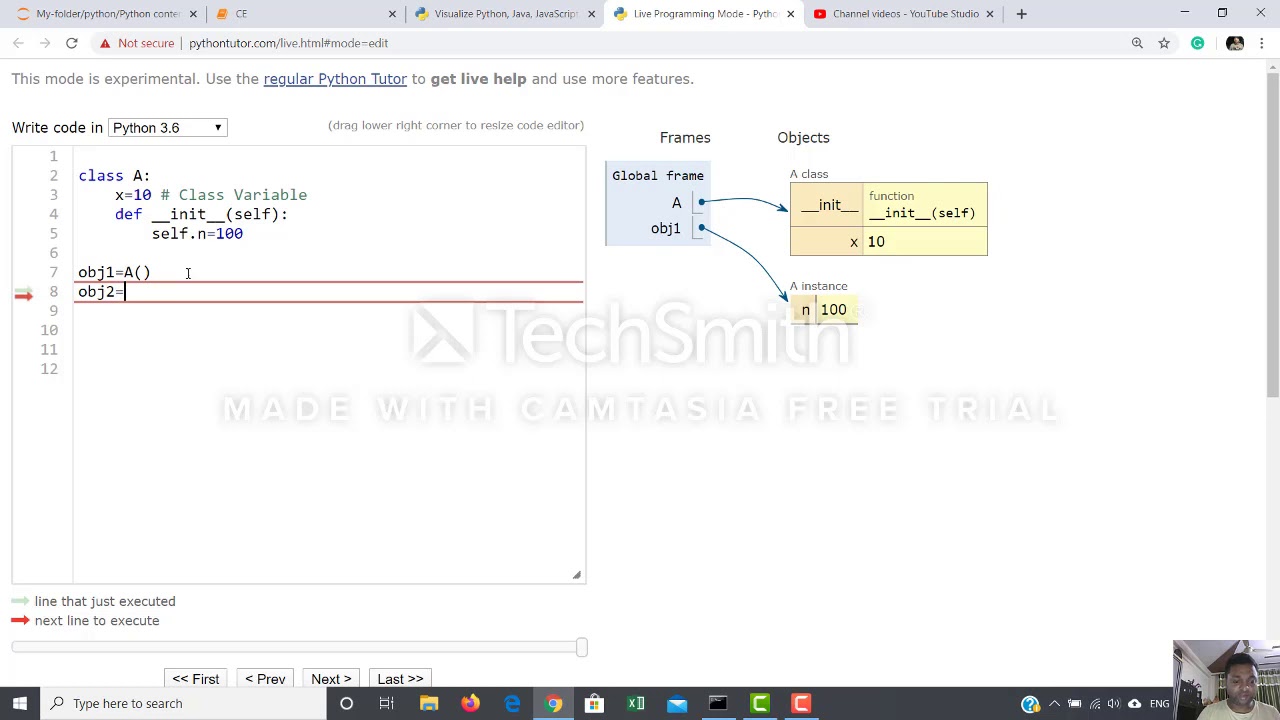Screen dimensions: 1280x720
Task: Open a new browser tab
Action: [1021, 14]
